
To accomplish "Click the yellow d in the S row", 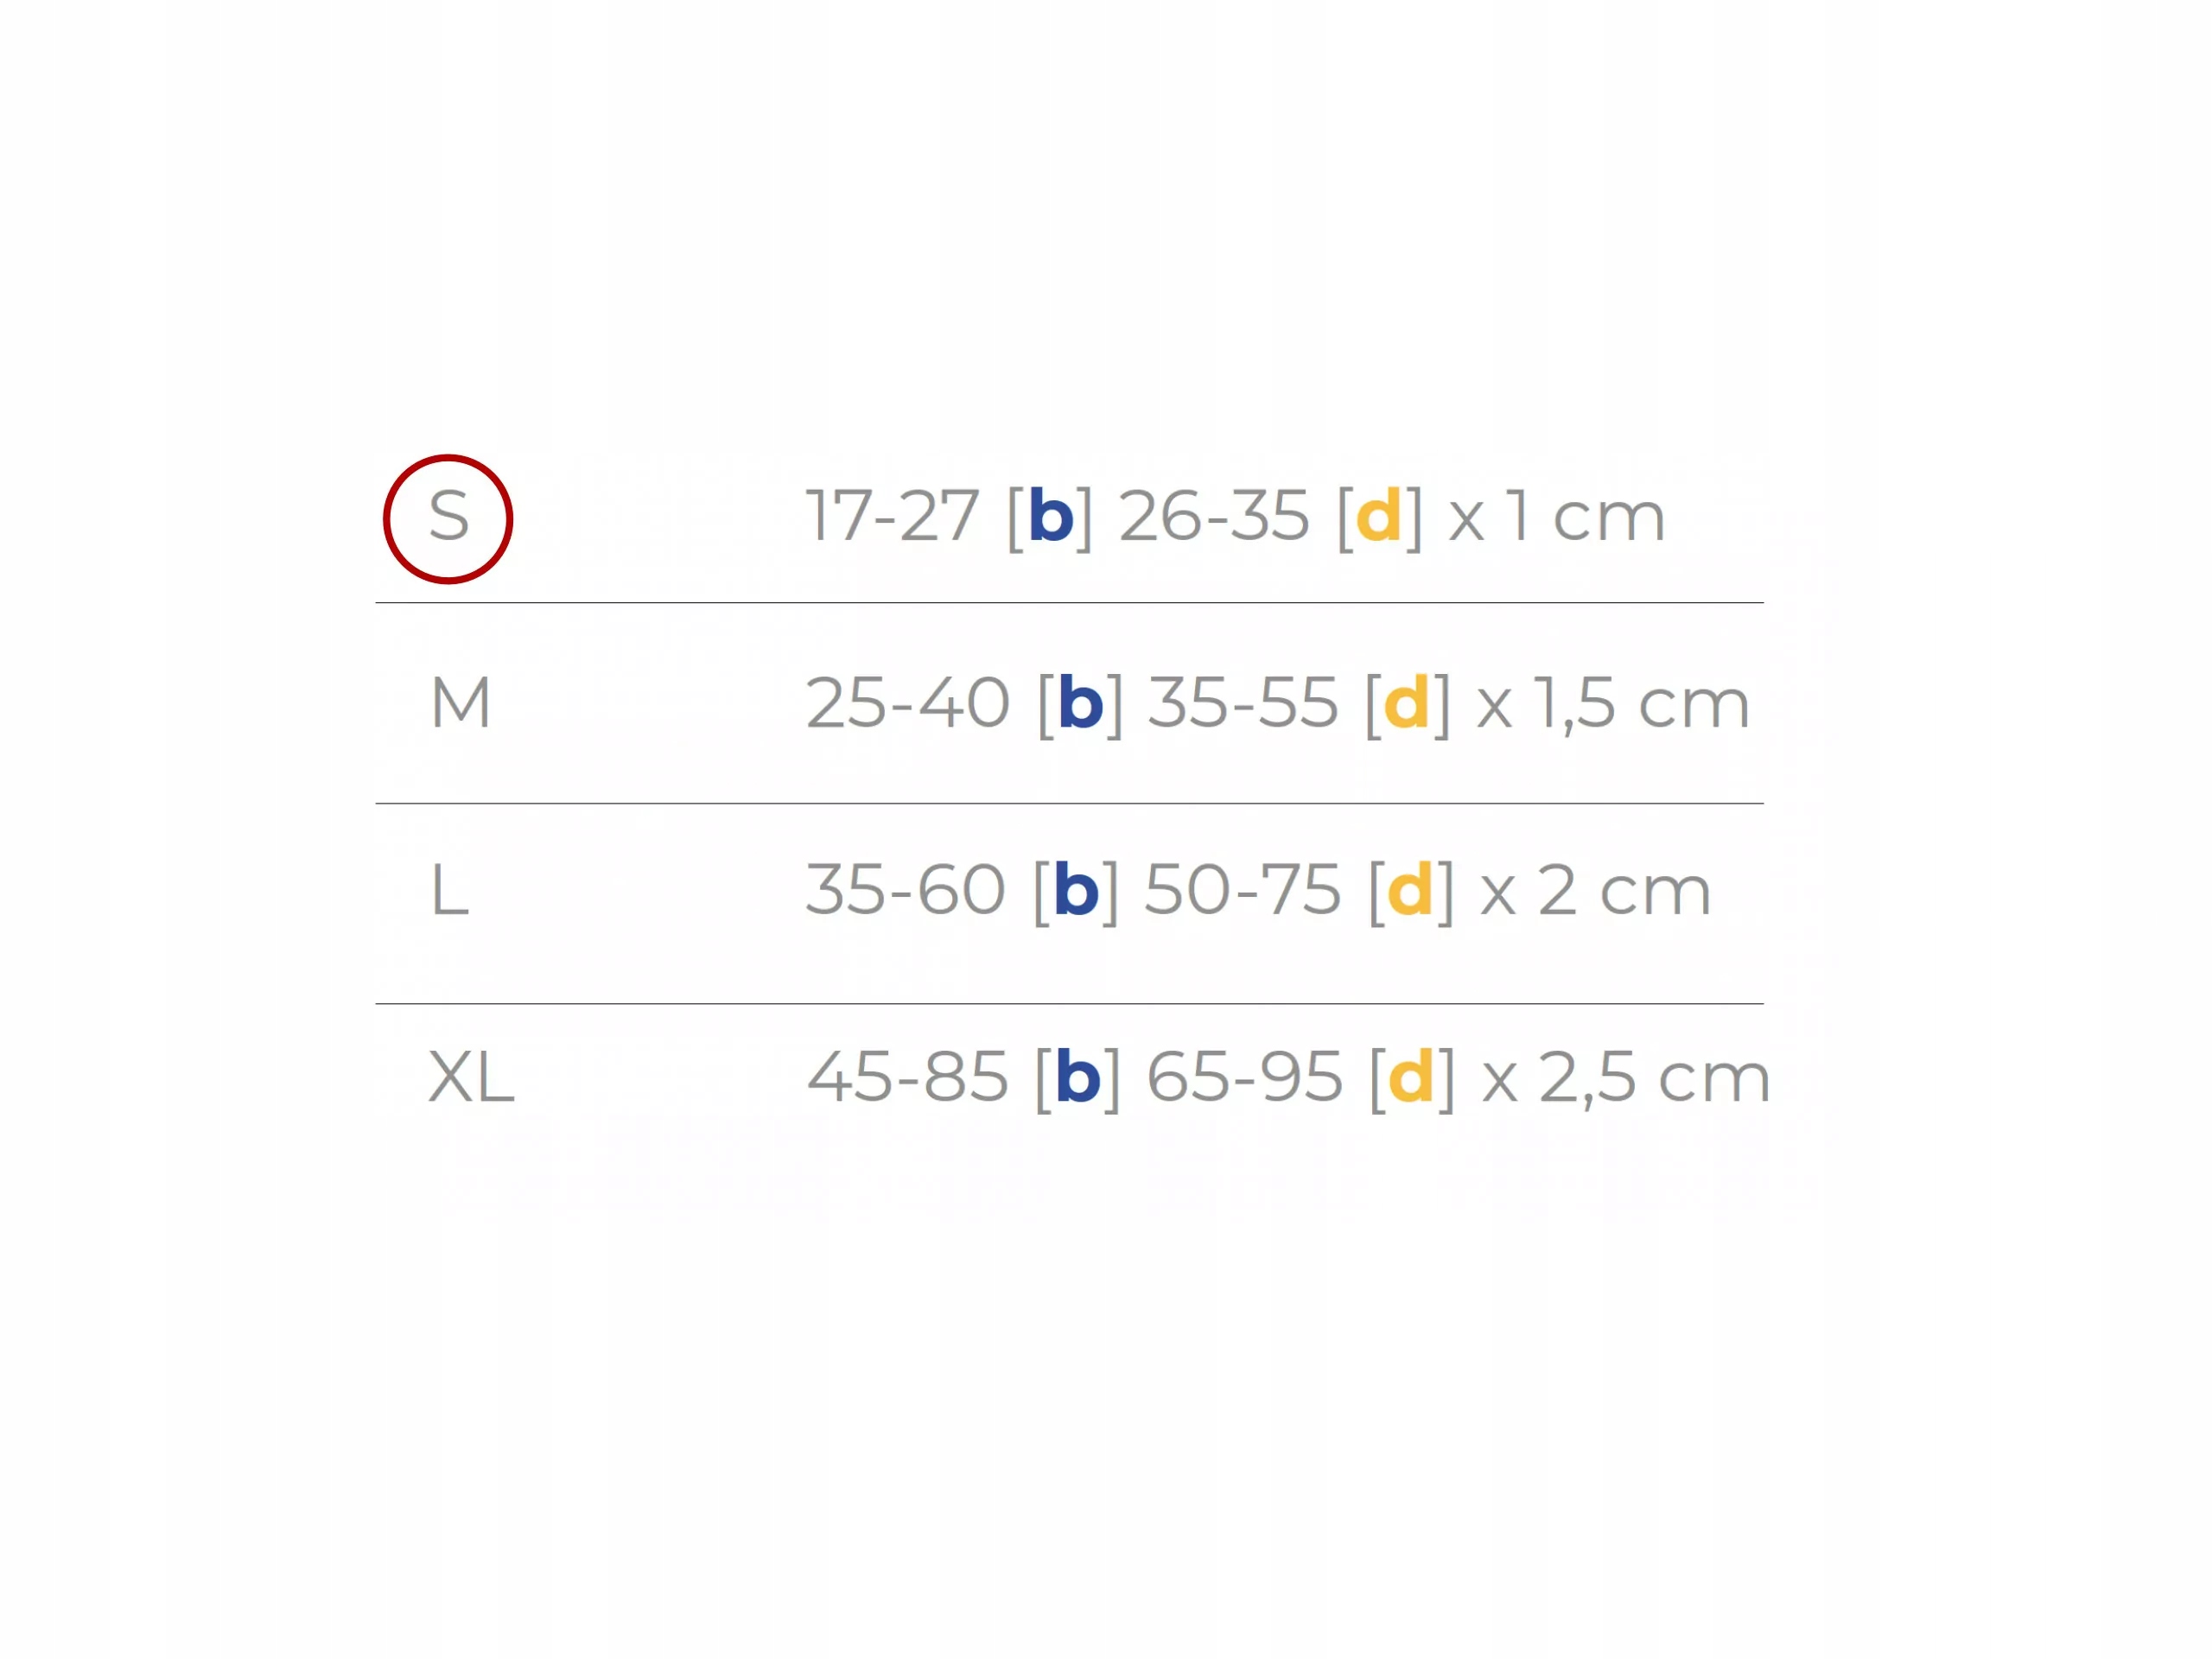I will click(x=1379, y=516).
